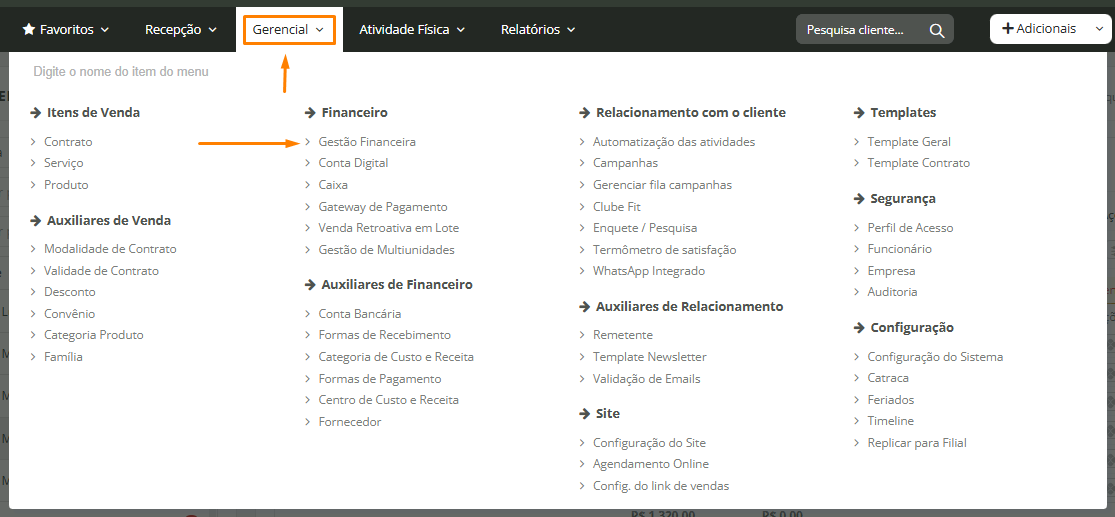Screen dimensions: 1115x517
Task: Open Categoria de Custo e Receita
Action: click(396, 357)
